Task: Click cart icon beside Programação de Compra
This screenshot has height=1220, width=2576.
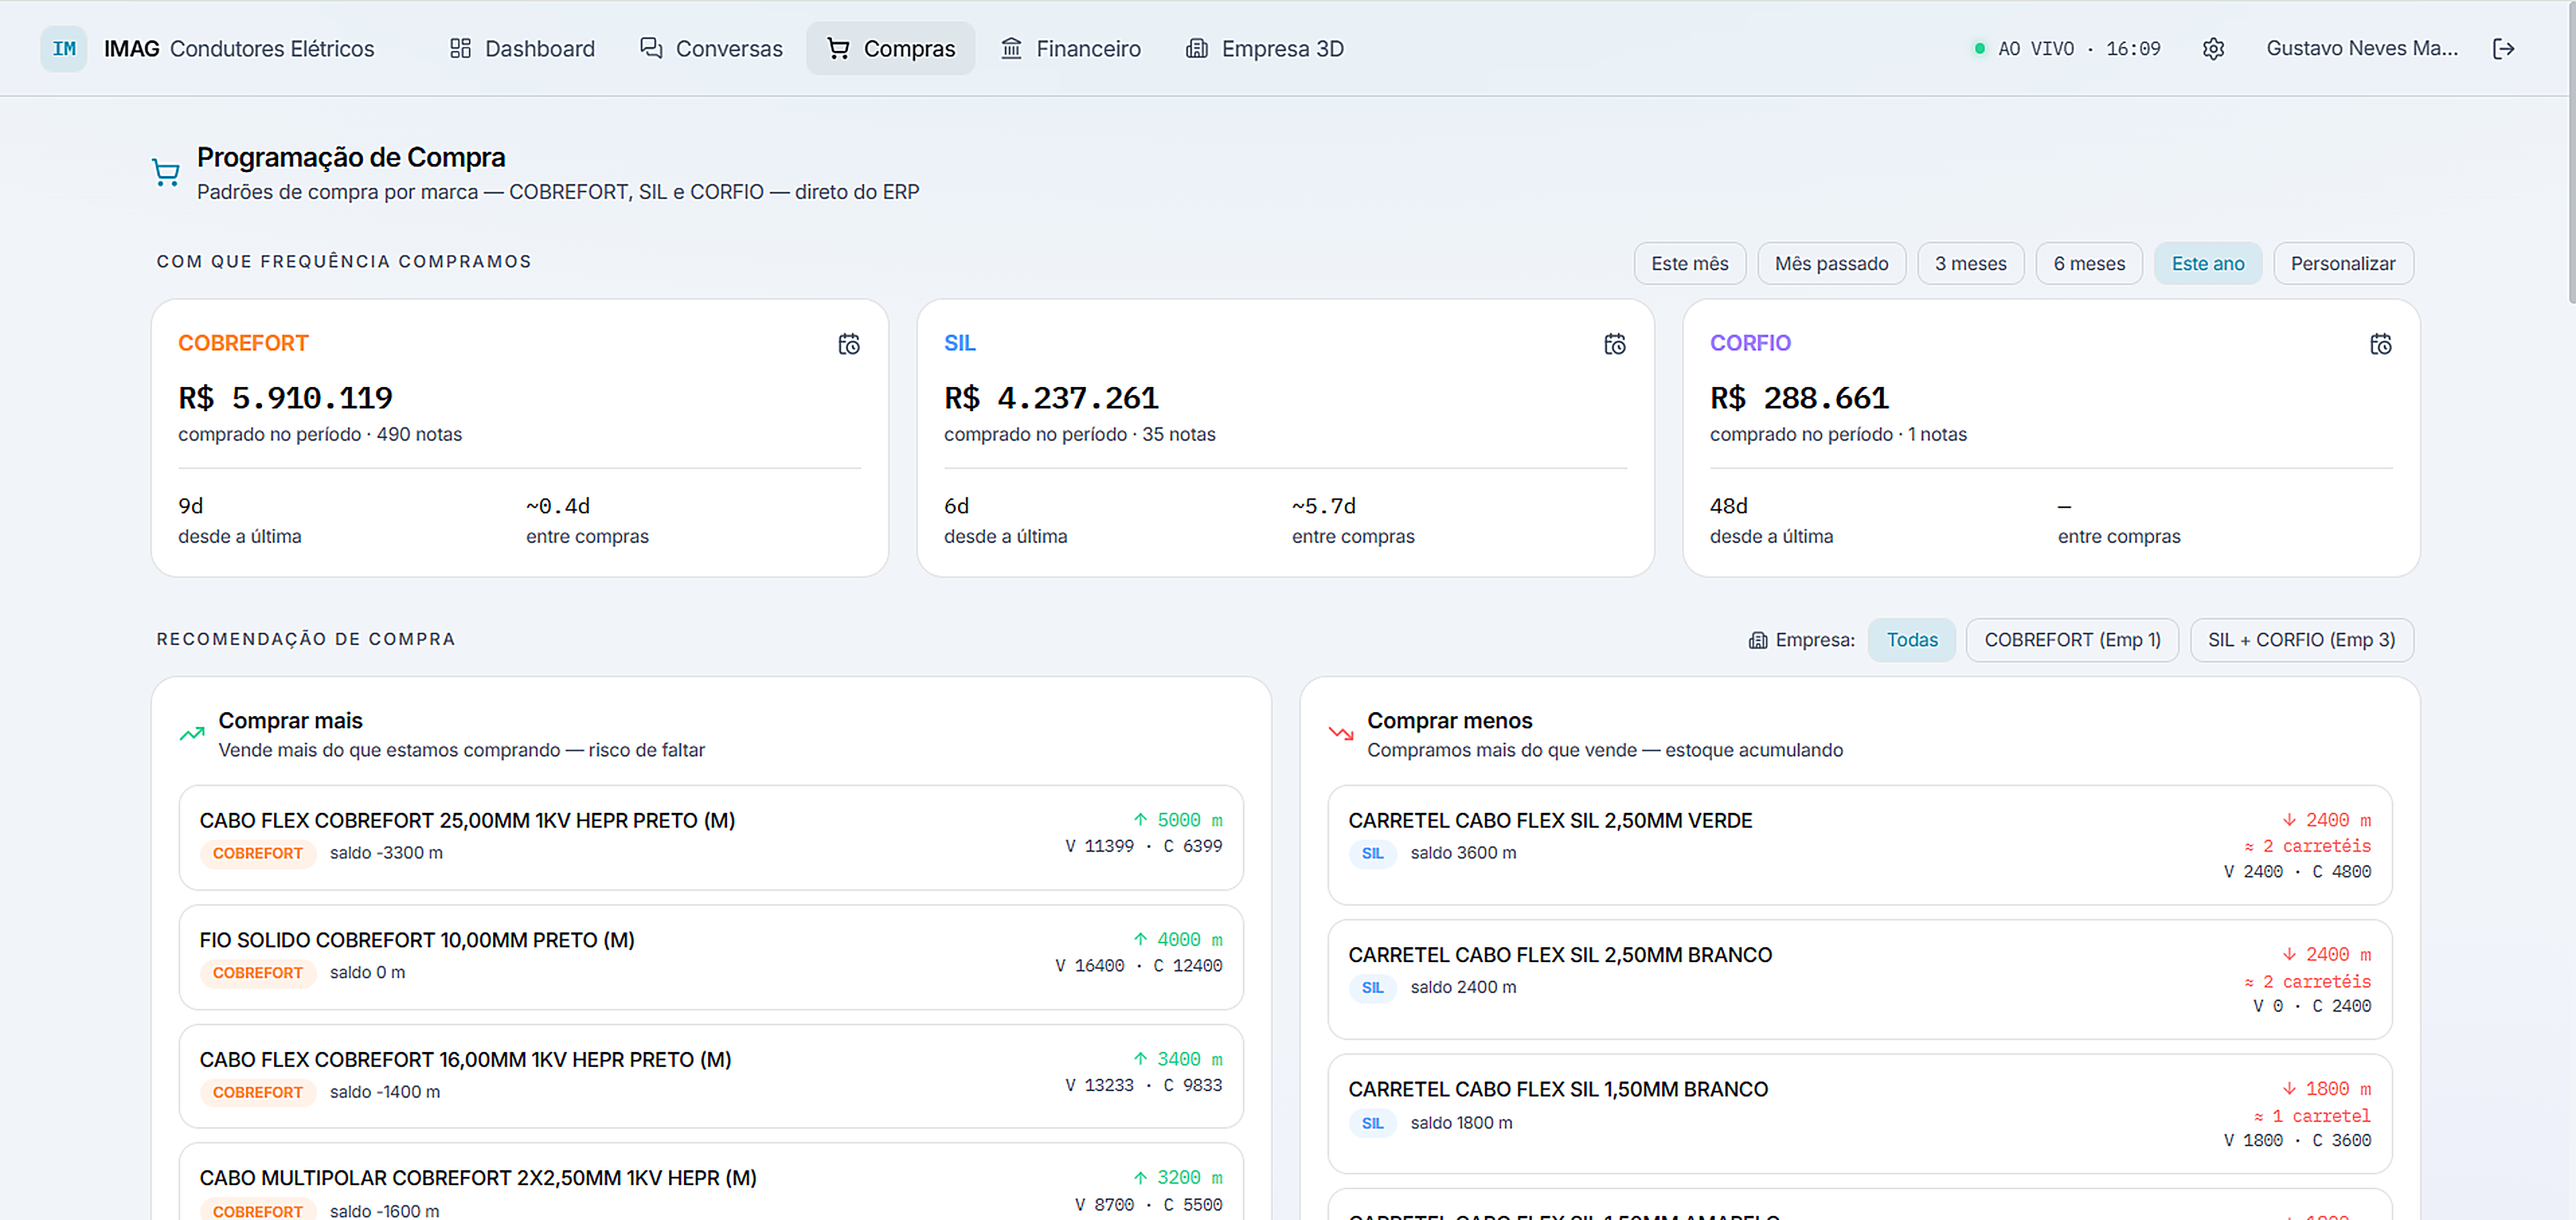Action: click(166, 173)
